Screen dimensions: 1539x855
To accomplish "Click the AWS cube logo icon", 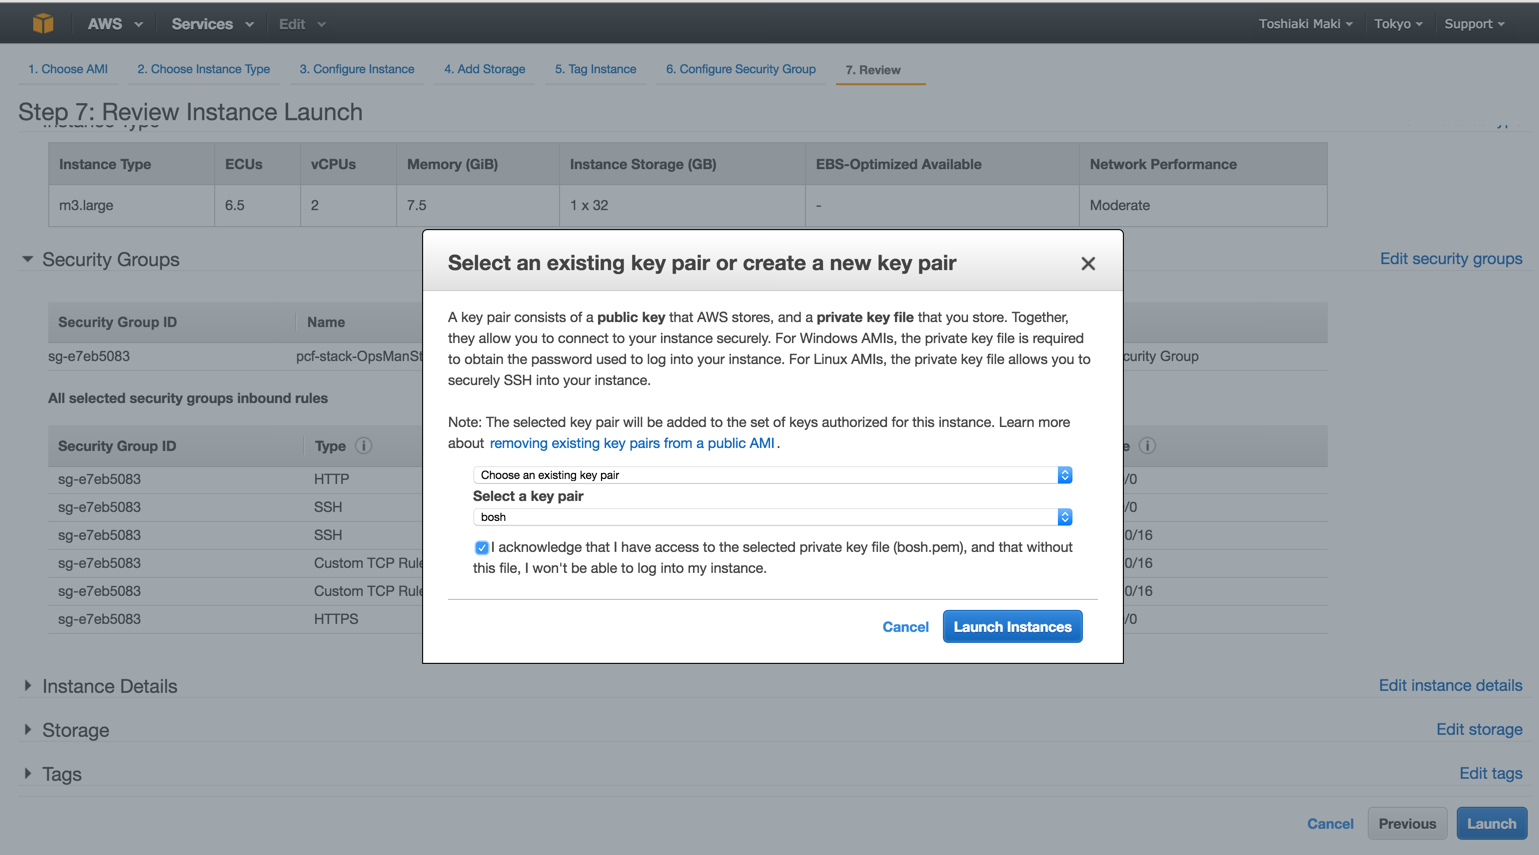I will 43,23.
